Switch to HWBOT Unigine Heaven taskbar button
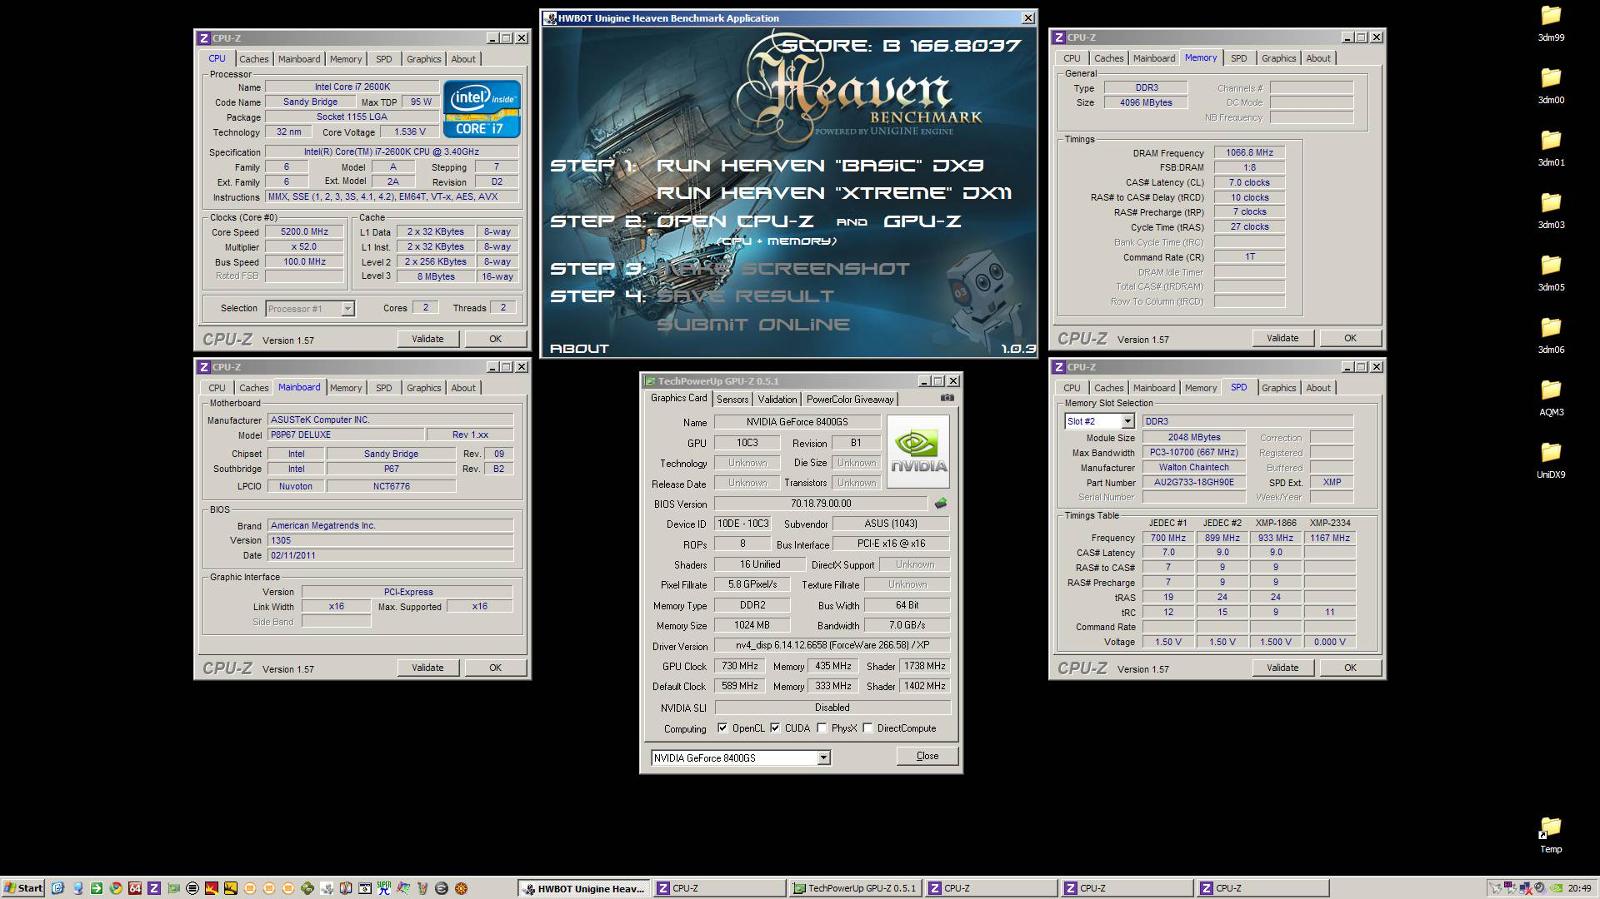Screen dimensions: 1600x899 click(x=584, y=888)
